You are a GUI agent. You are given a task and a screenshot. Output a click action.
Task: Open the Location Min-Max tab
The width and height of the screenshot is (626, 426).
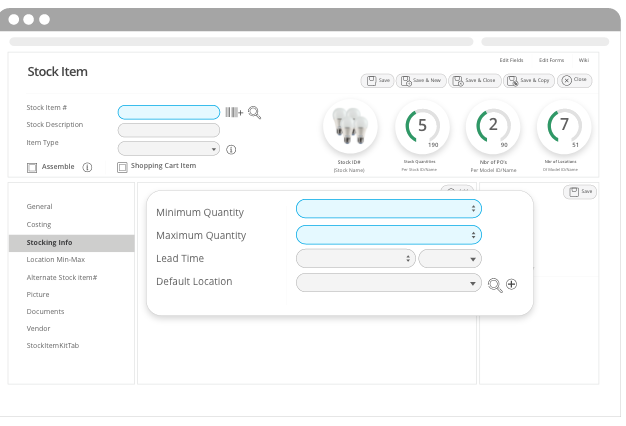55,259
